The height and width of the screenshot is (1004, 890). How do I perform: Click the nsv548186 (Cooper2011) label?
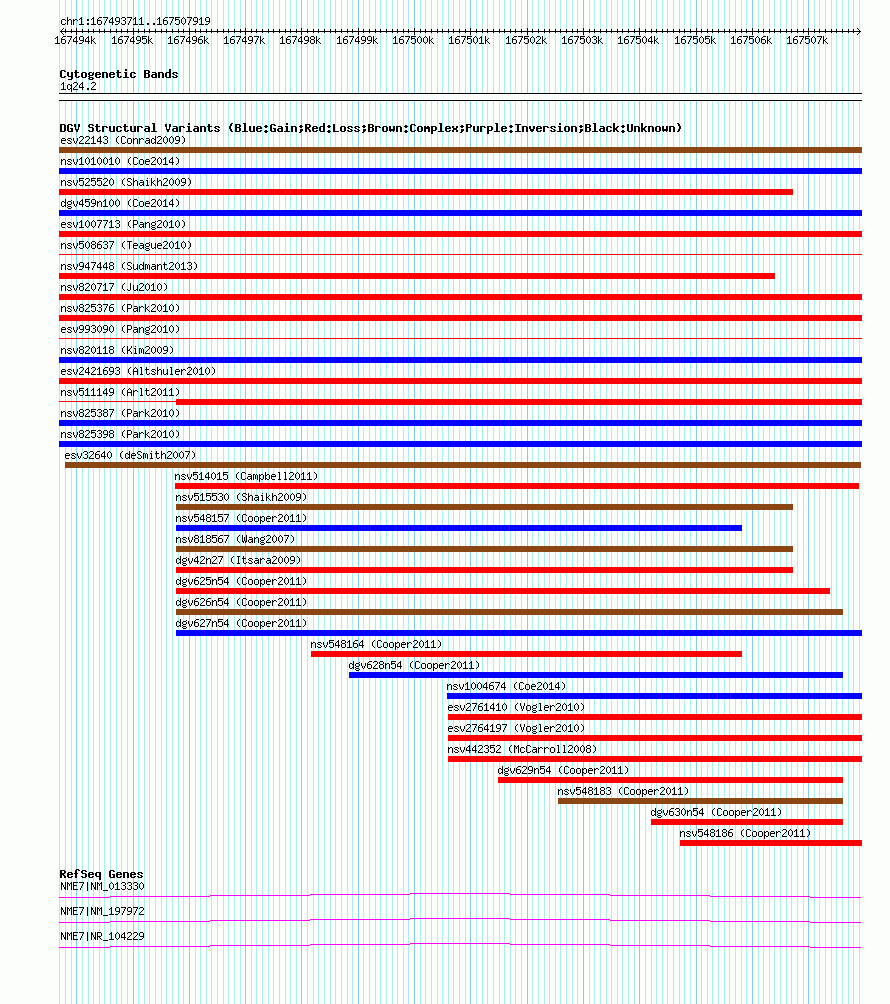pos(745,834)
